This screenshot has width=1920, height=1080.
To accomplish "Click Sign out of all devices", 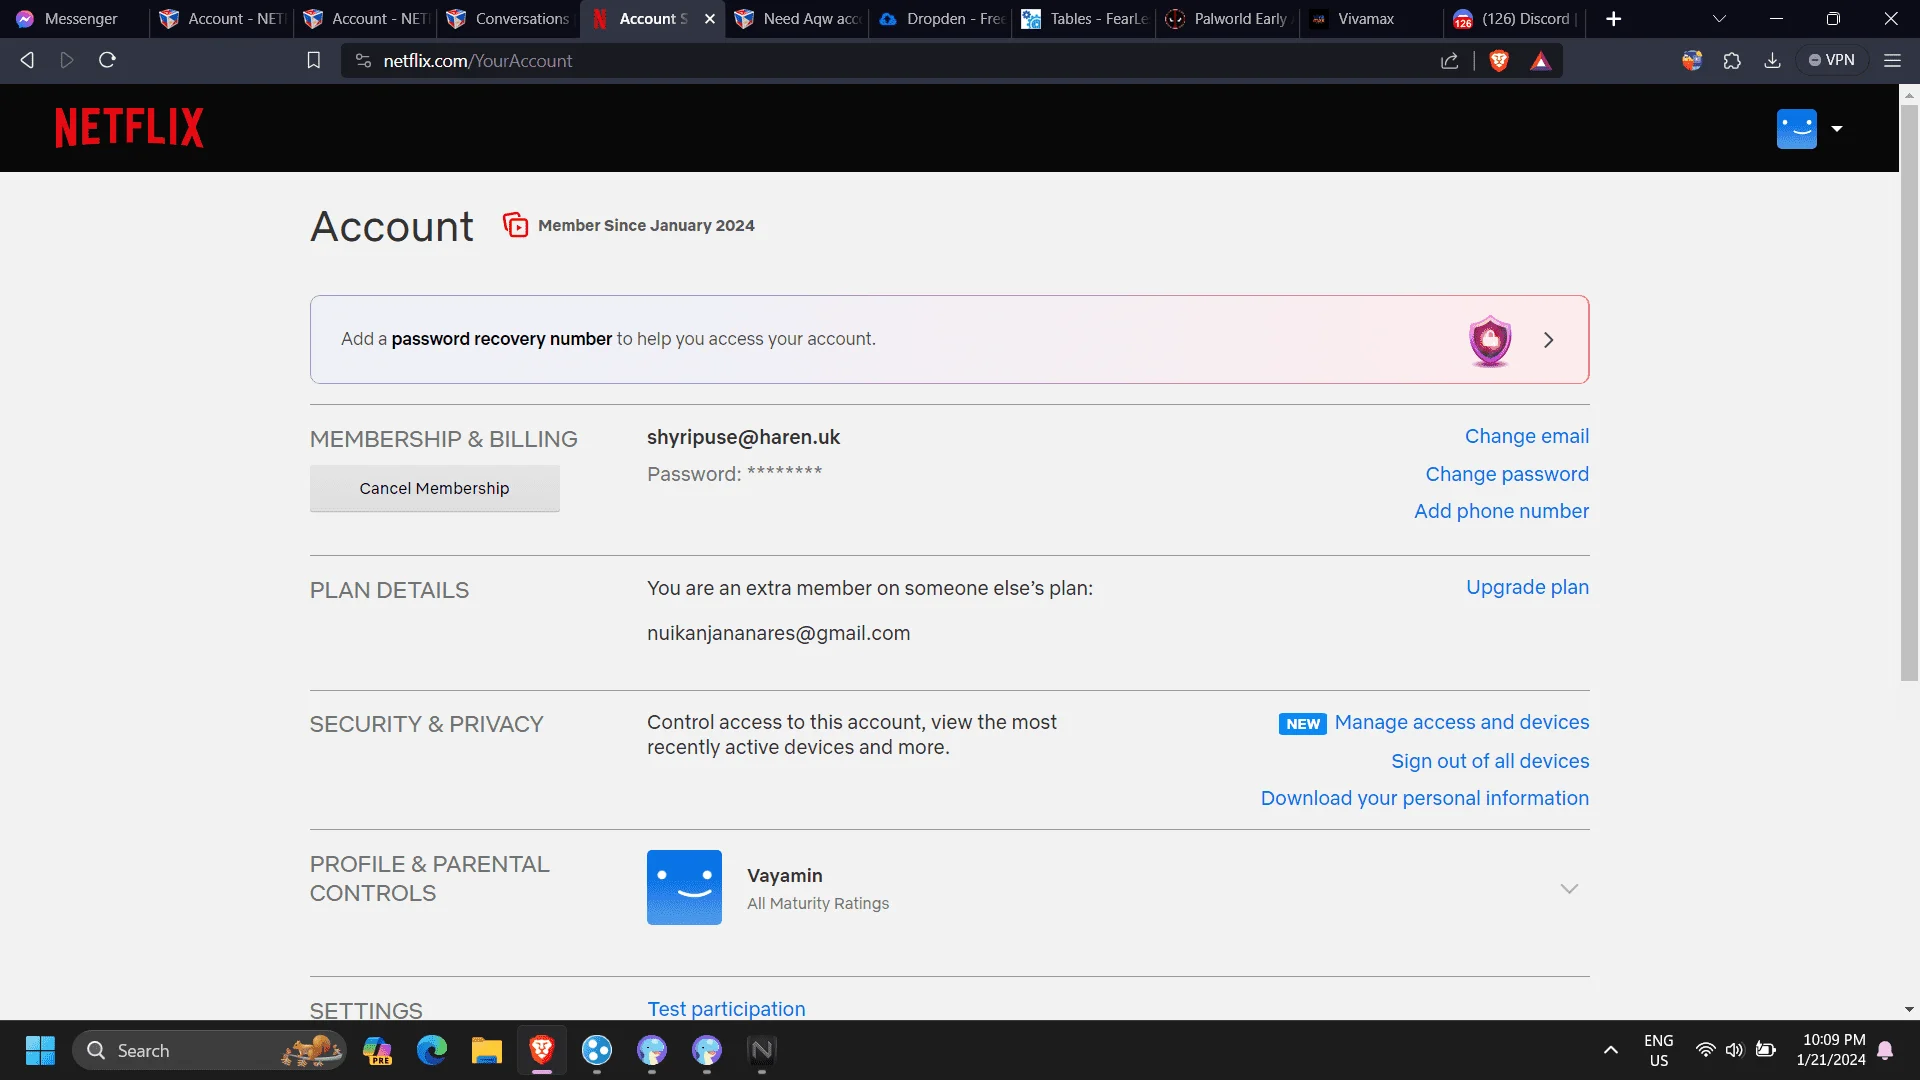I will (x=1490, y=761).
